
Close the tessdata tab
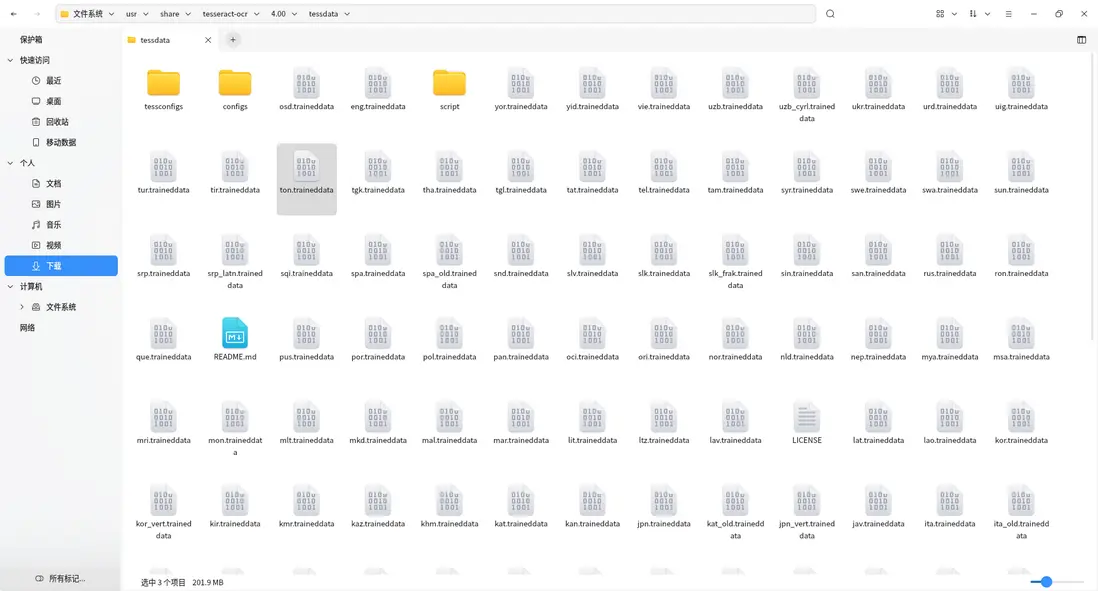pos(208,40)
